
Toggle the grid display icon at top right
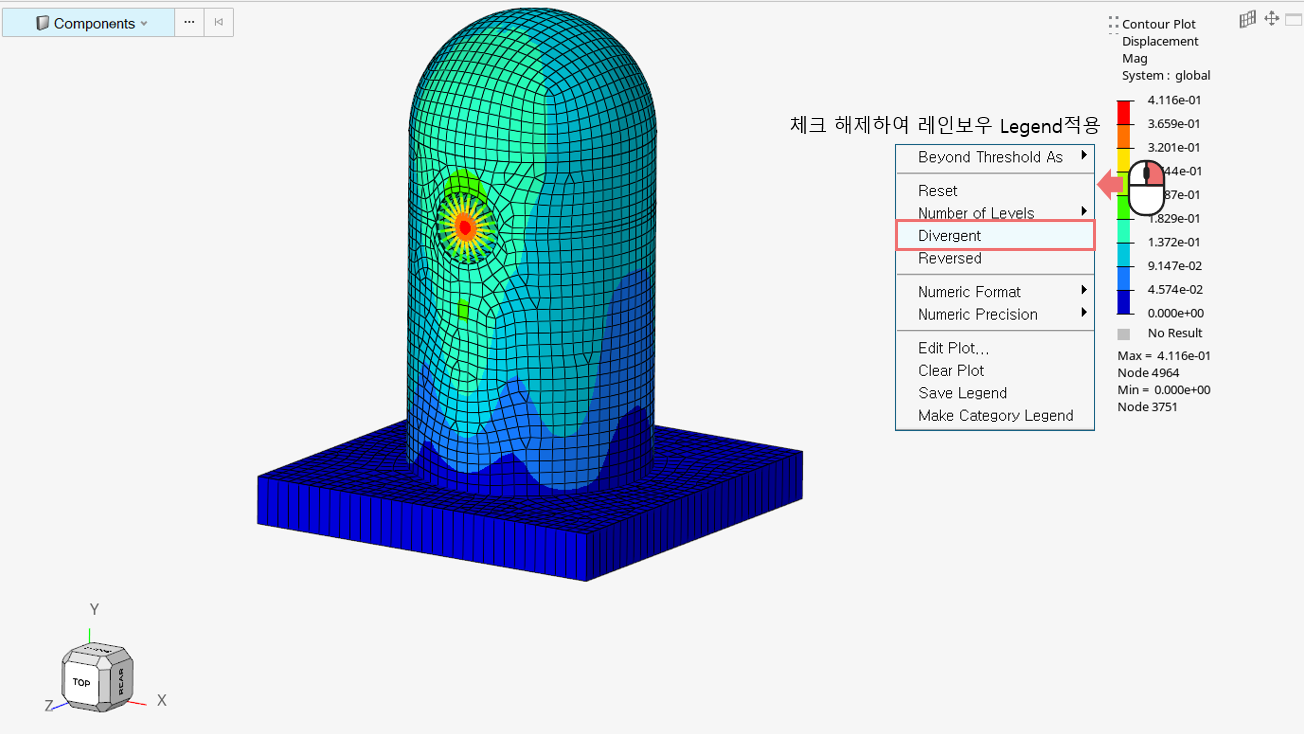(x=1247, y=19)
